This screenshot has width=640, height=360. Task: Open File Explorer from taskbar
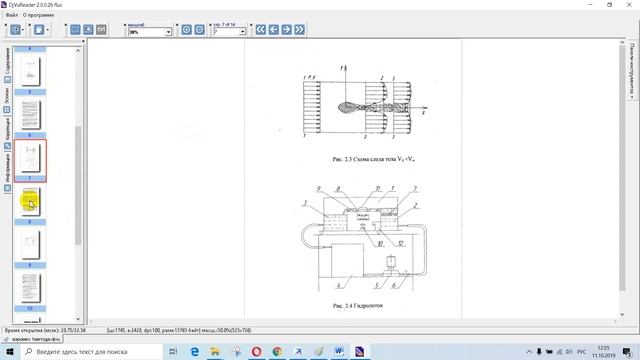coord(215,351)
